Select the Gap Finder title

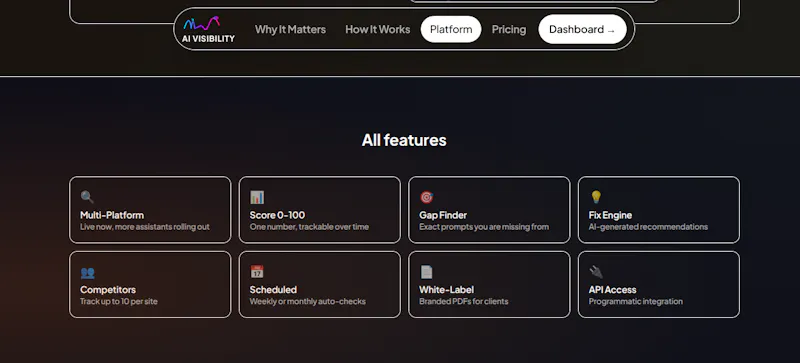click(x=443, y=215)
